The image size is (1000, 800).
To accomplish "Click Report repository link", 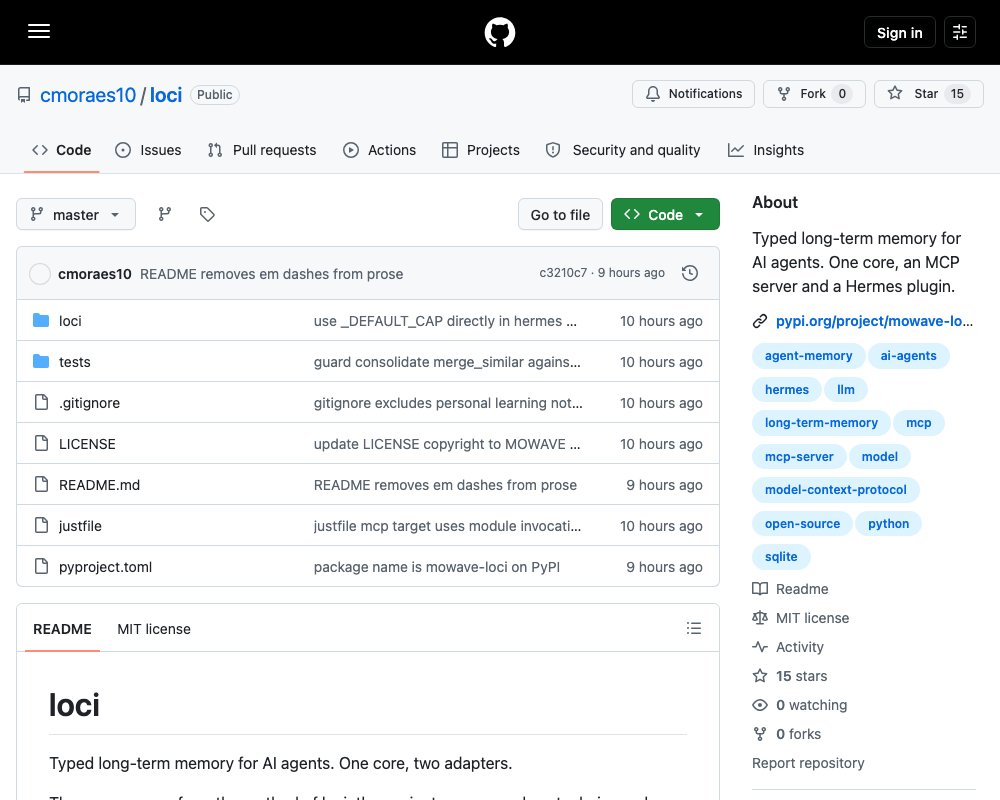I will pyautogui.click(x=808, y=763).
